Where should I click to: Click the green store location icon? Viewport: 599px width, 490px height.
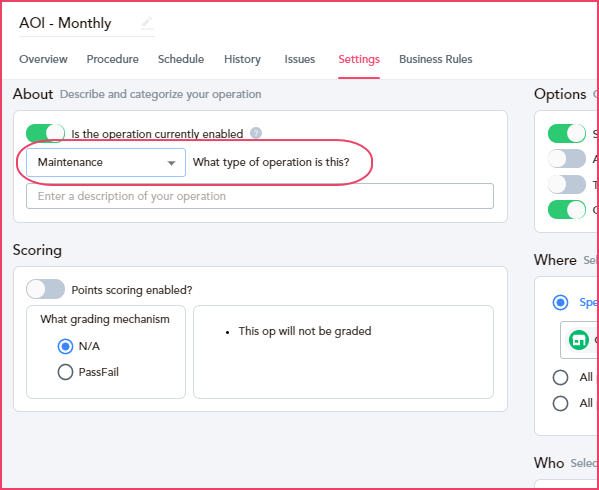579,340
